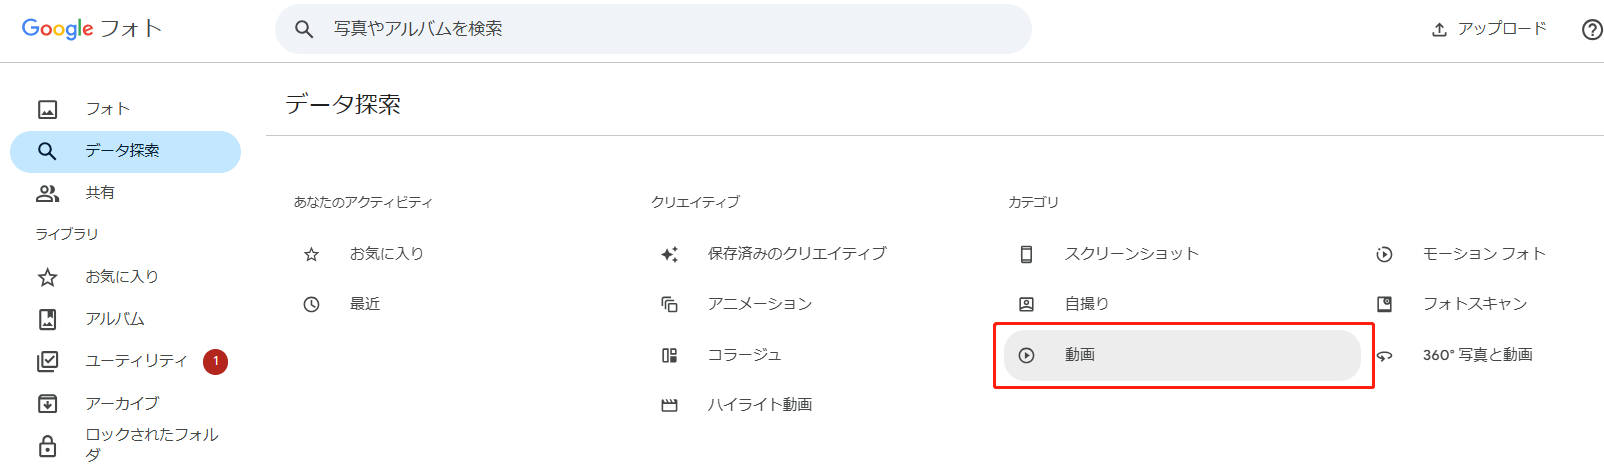
Task: Open ハイライト動画 highlight videos
Action: pyautogui.click(x=759, y=405)
